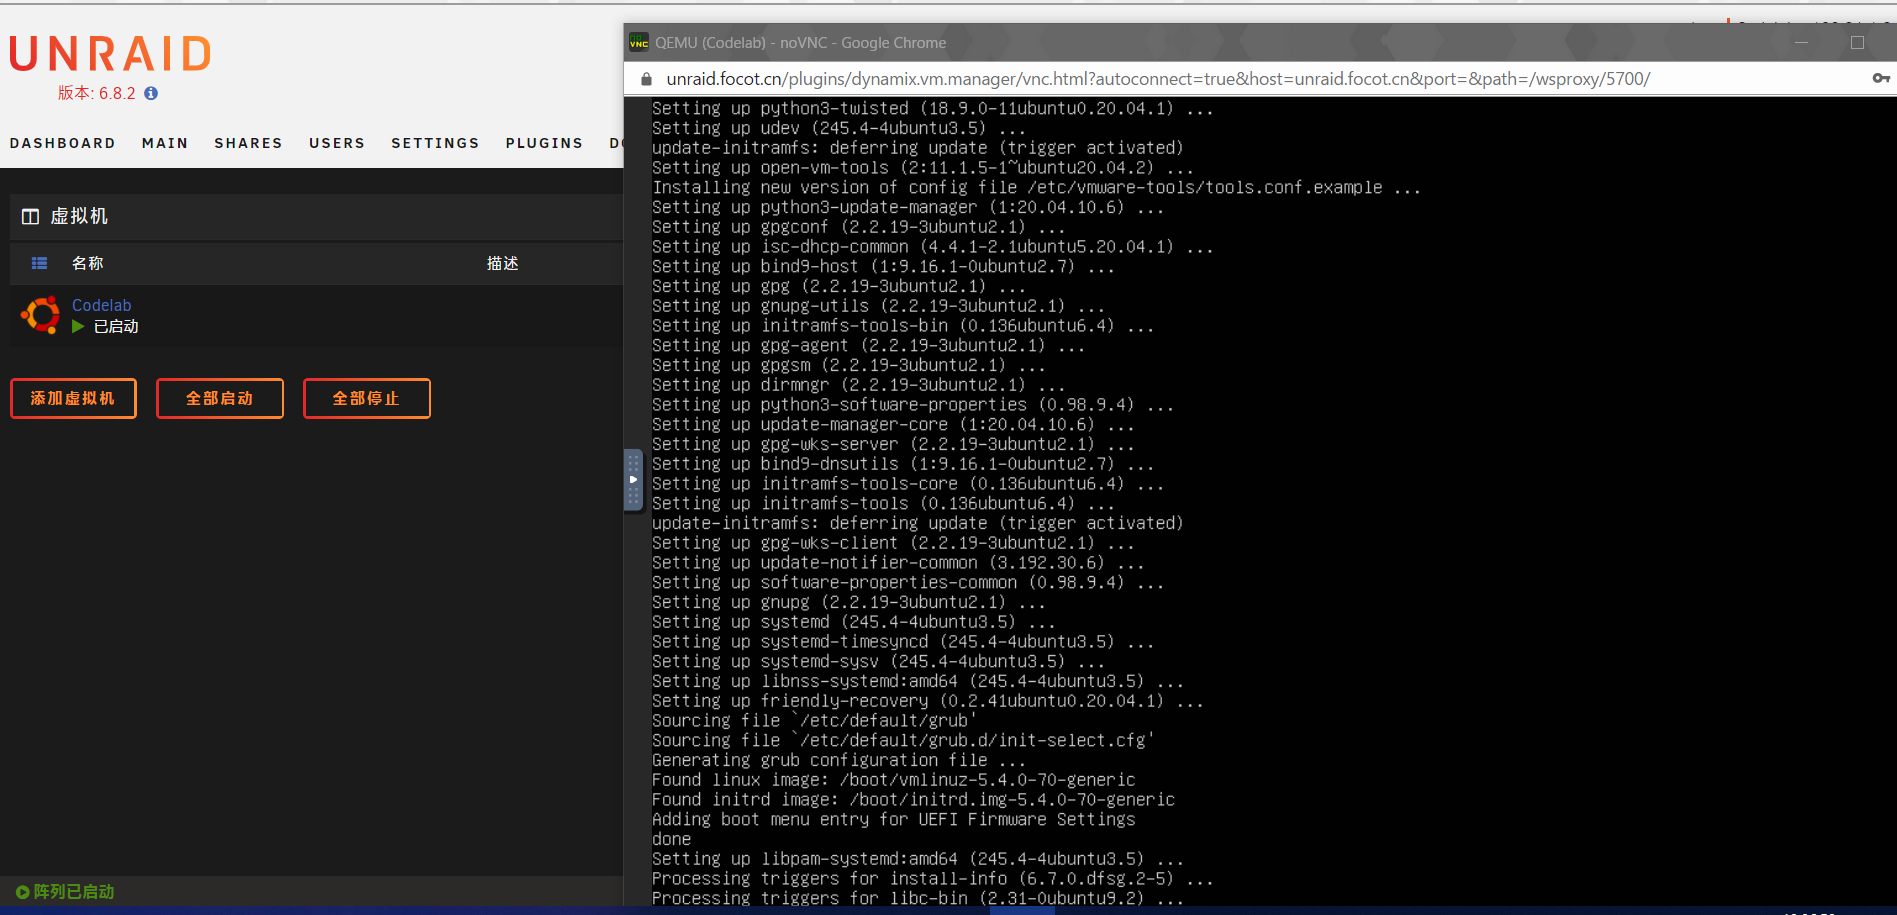
Task: Click the 描述 column header
Action: coord(503,263)
